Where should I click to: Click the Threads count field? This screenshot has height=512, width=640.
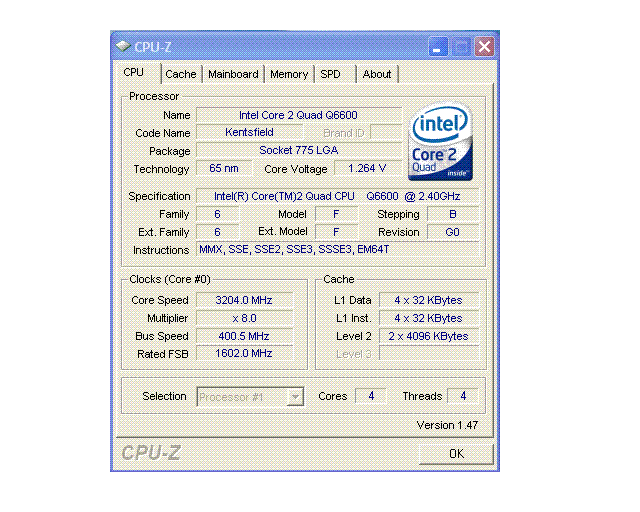tap(463, 396)
